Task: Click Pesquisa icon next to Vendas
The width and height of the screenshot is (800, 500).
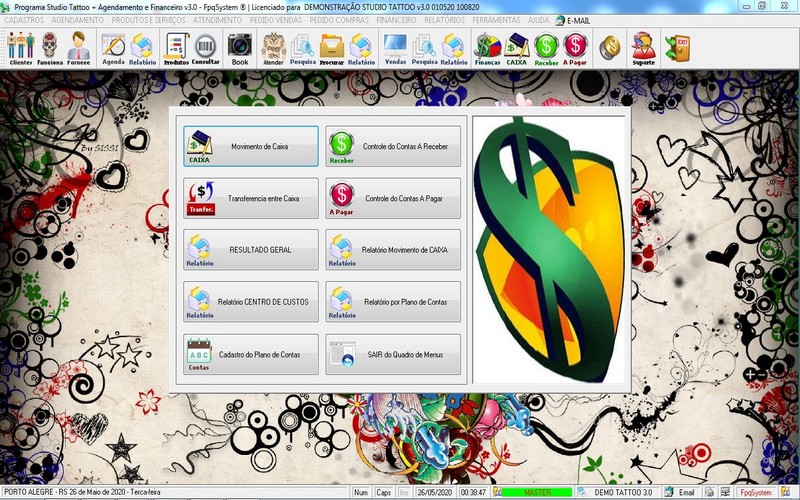Action: (424, 48)
